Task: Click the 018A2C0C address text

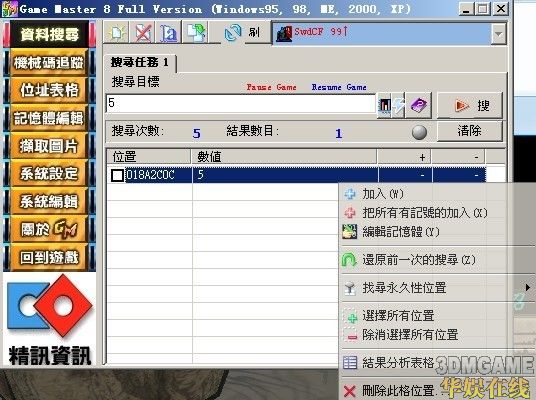Action: 150,175
